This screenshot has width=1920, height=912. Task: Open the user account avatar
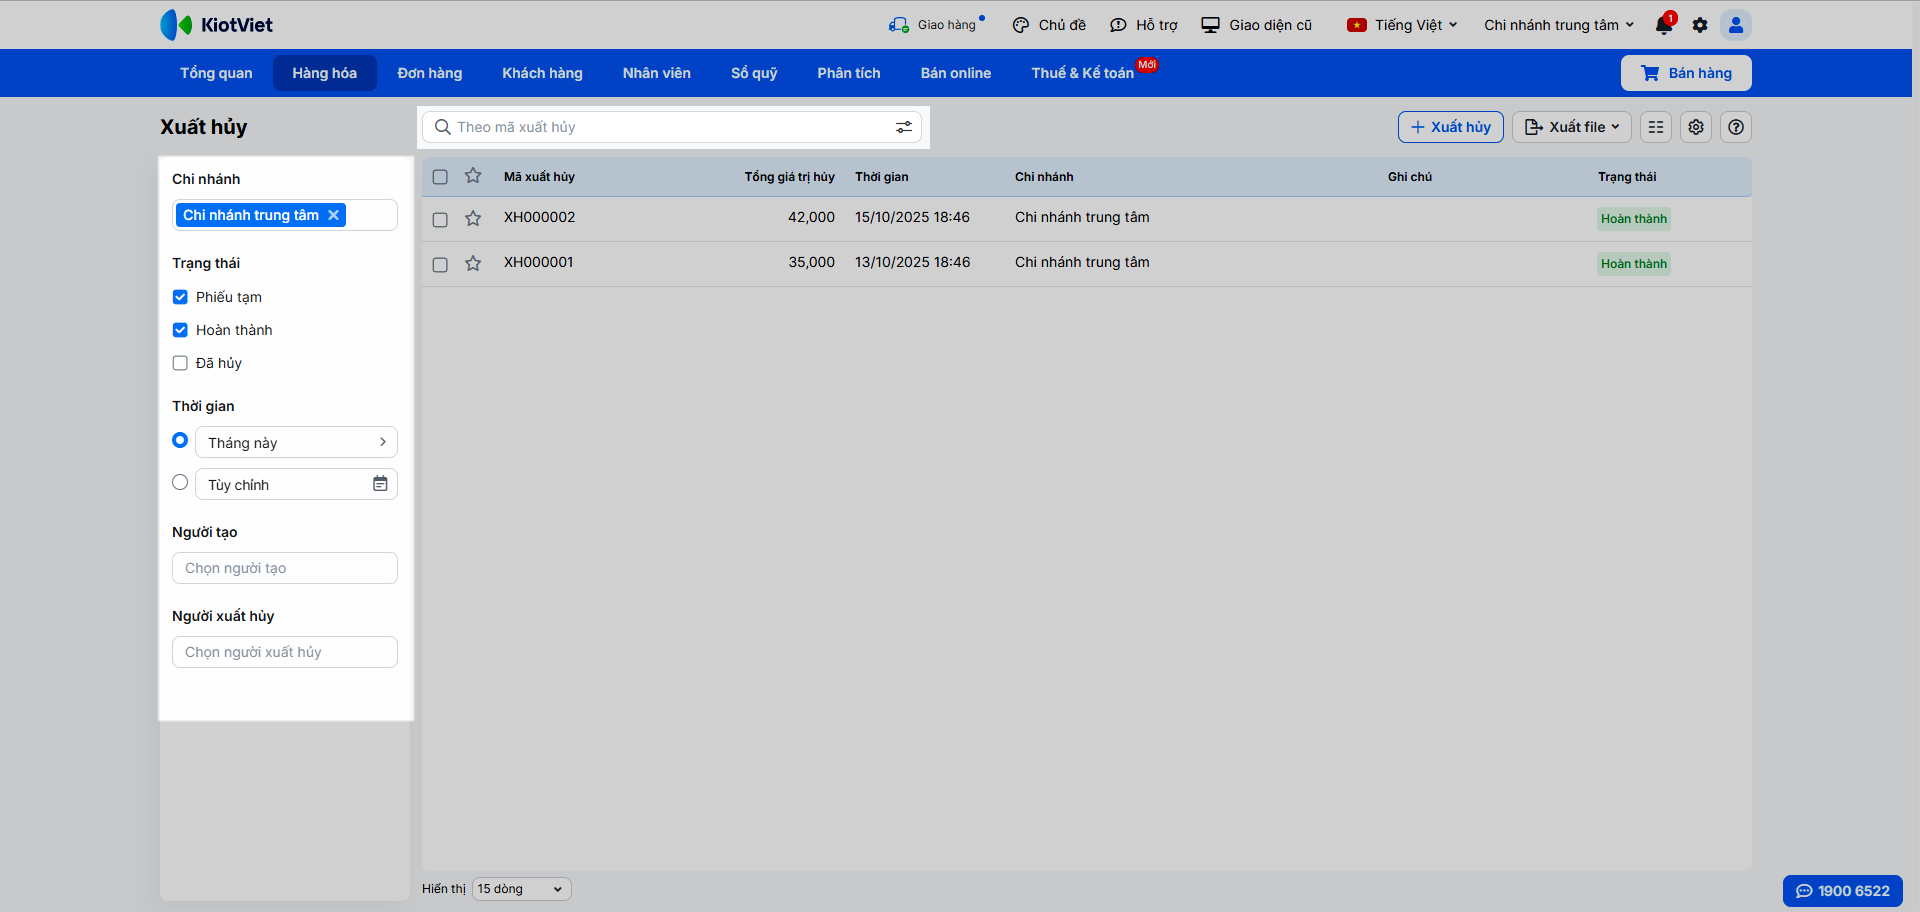[x=1736, y=25]
